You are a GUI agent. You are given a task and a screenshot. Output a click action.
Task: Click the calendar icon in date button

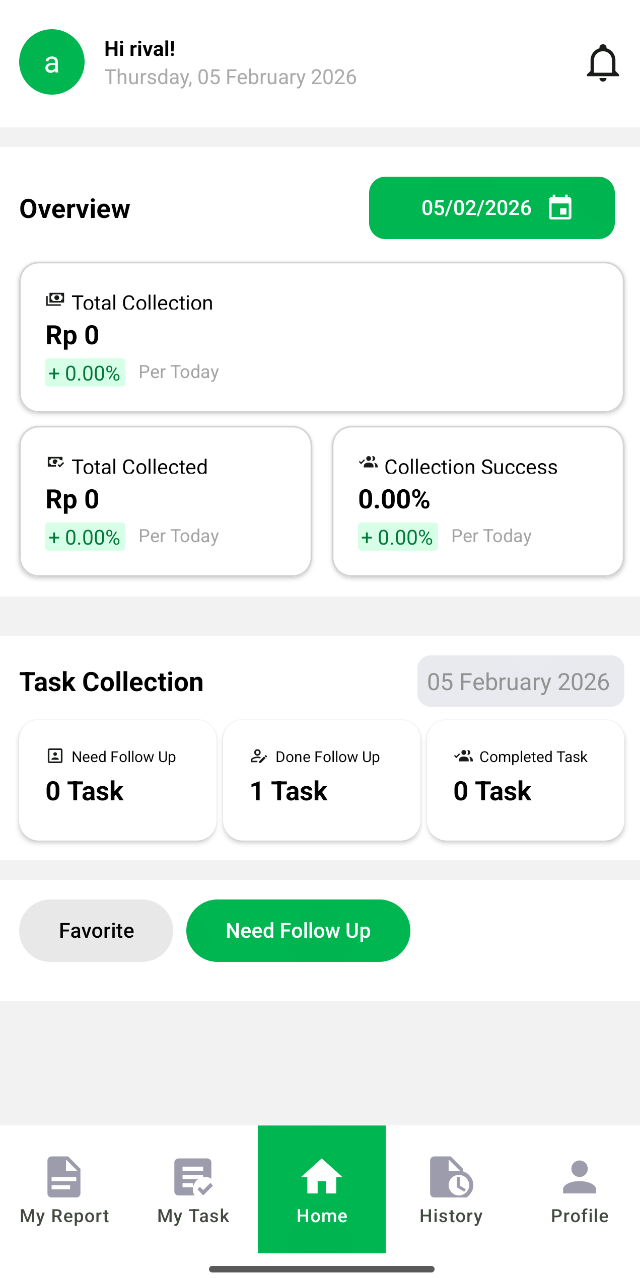[x=560, y=208]
